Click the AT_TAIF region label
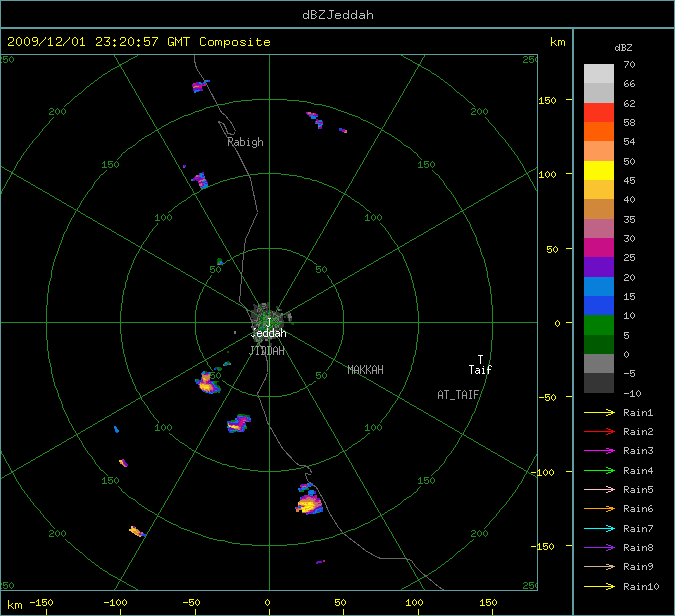 coord(458,395)
